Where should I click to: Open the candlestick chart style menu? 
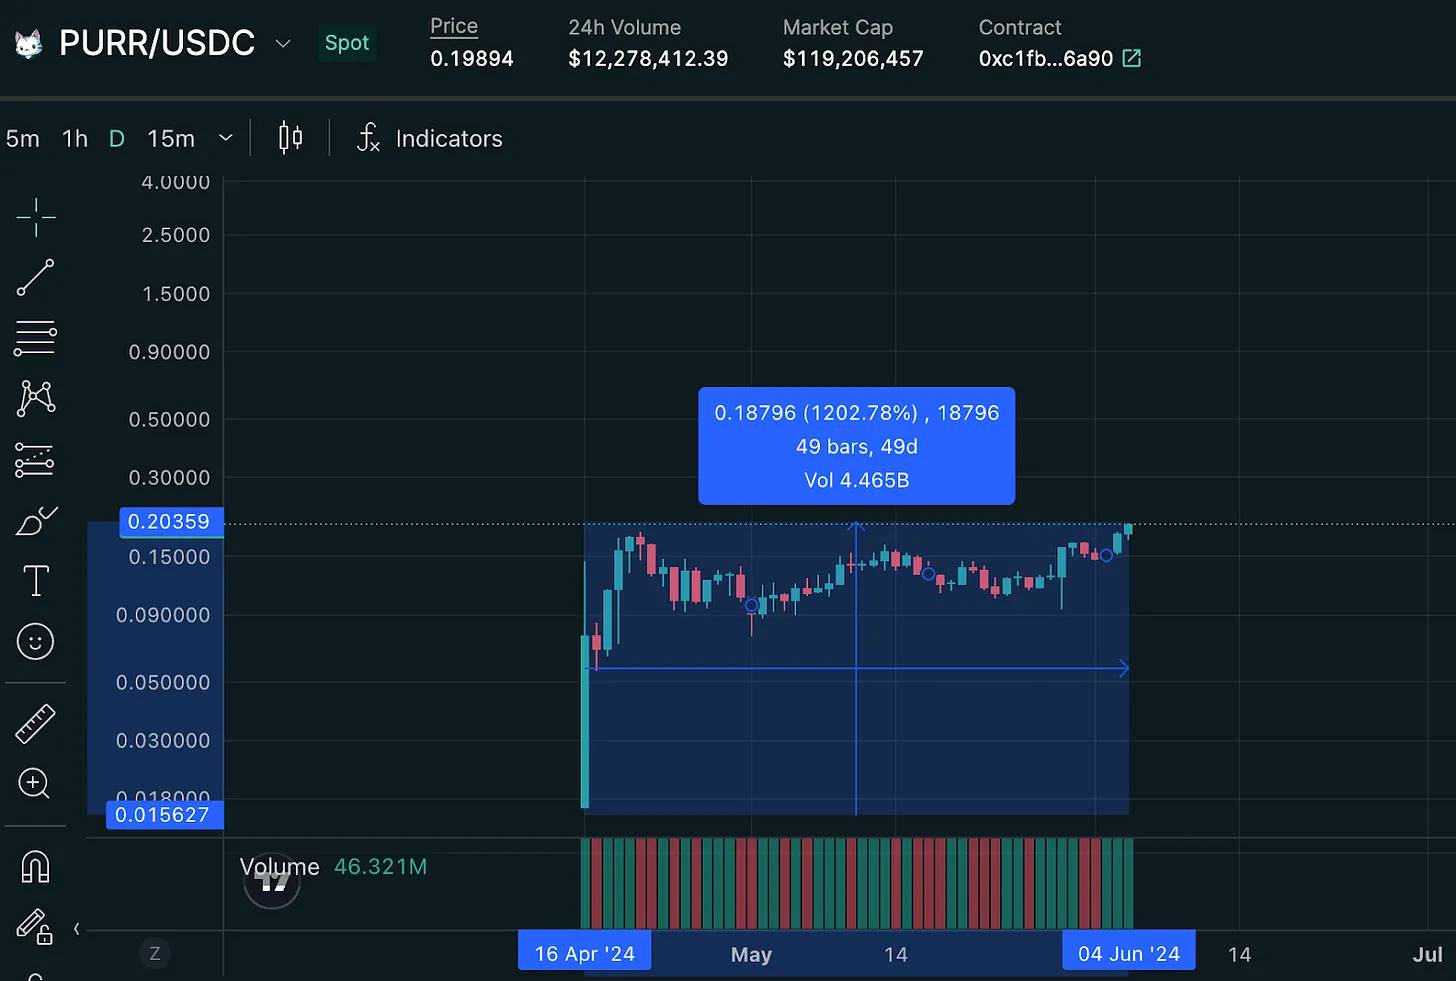(x=290, y=138)
